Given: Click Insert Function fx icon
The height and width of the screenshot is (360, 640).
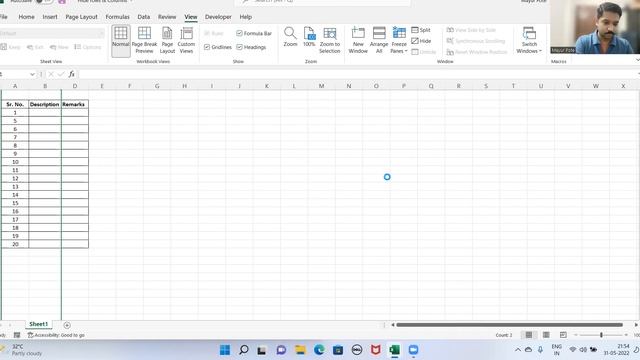Looking at the screenshot, I should (71, 74).
